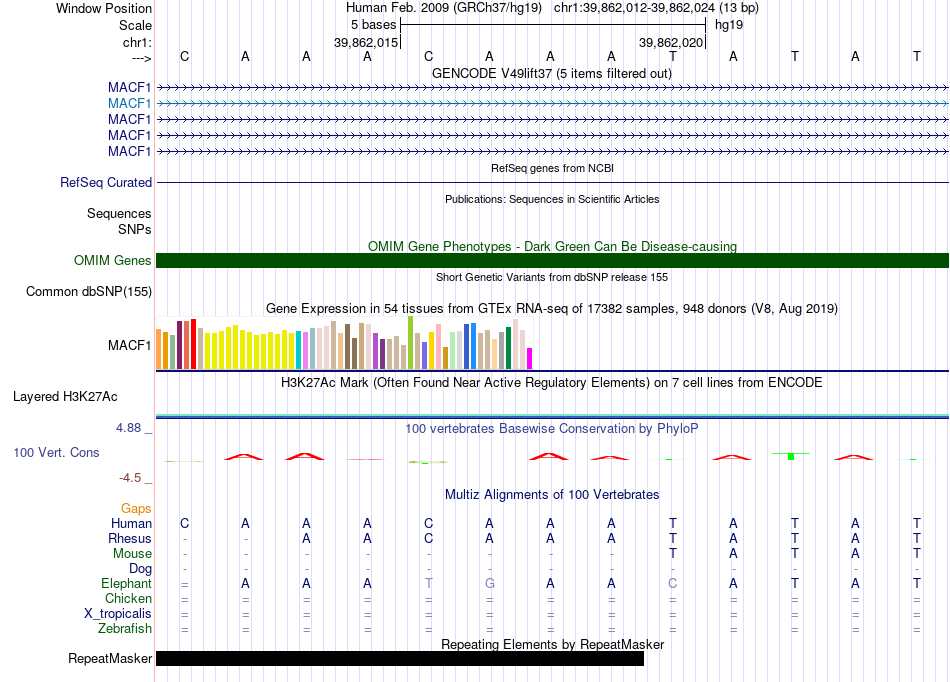Select the Rhesus species label

tap(130, 538)
